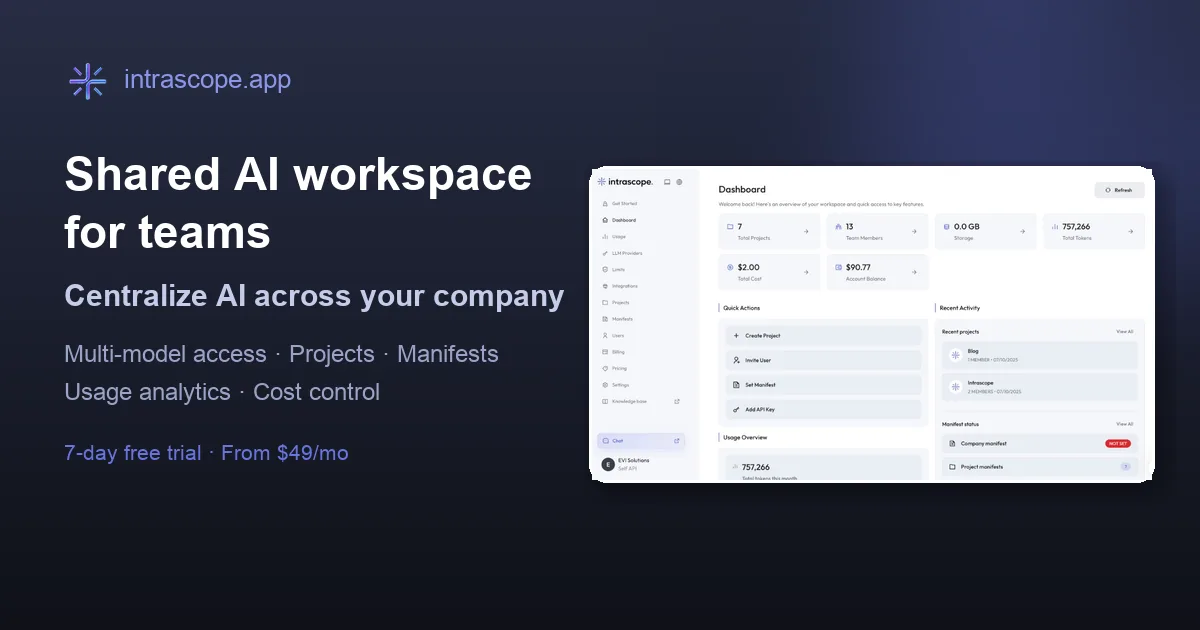Click the shield icon for Limits
The image size is (1200, 630).
[605, 269]
